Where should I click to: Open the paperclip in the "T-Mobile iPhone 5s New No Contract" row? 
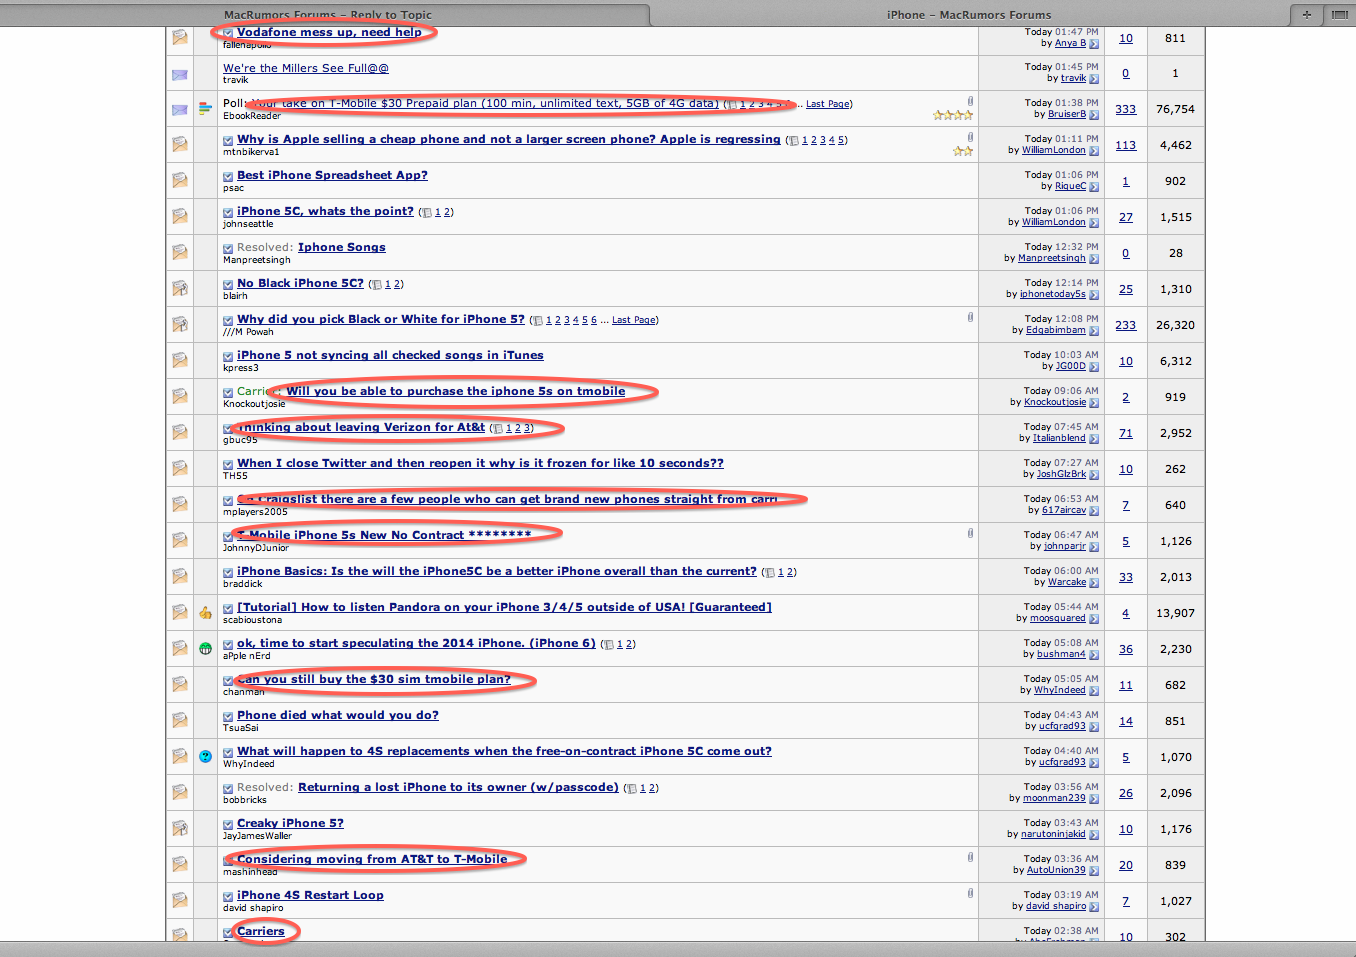(x=970, y=533)
